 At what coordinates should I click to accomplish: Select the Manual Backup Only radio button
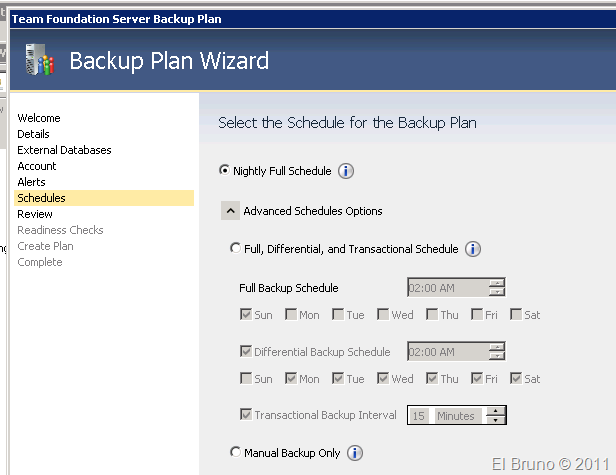[235, 453]
